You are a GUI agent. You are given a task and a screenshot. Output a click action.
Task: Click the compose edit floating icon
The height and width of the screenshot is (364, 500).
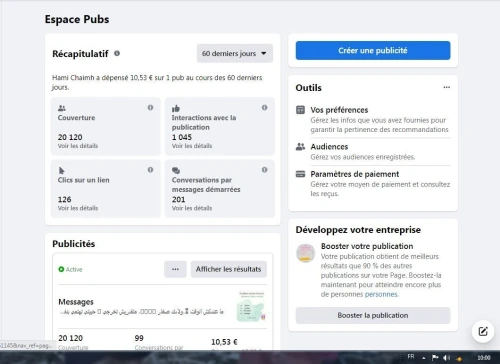pyautogui.click(x=483, y=331)
